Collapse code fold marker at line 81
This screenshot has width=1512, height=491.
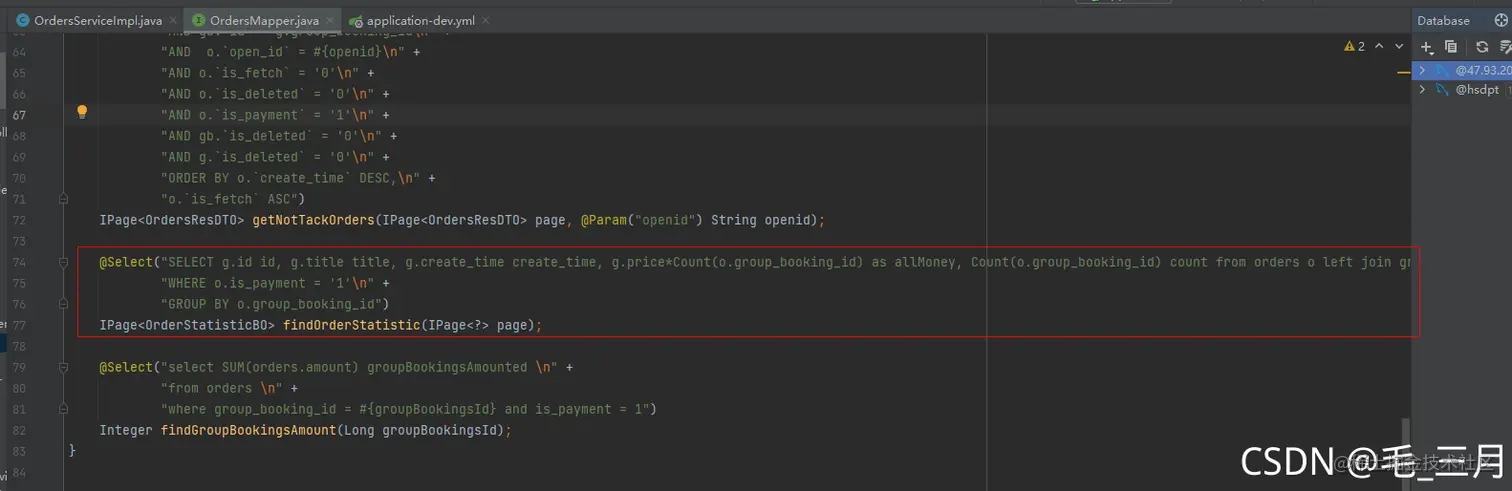62,409
